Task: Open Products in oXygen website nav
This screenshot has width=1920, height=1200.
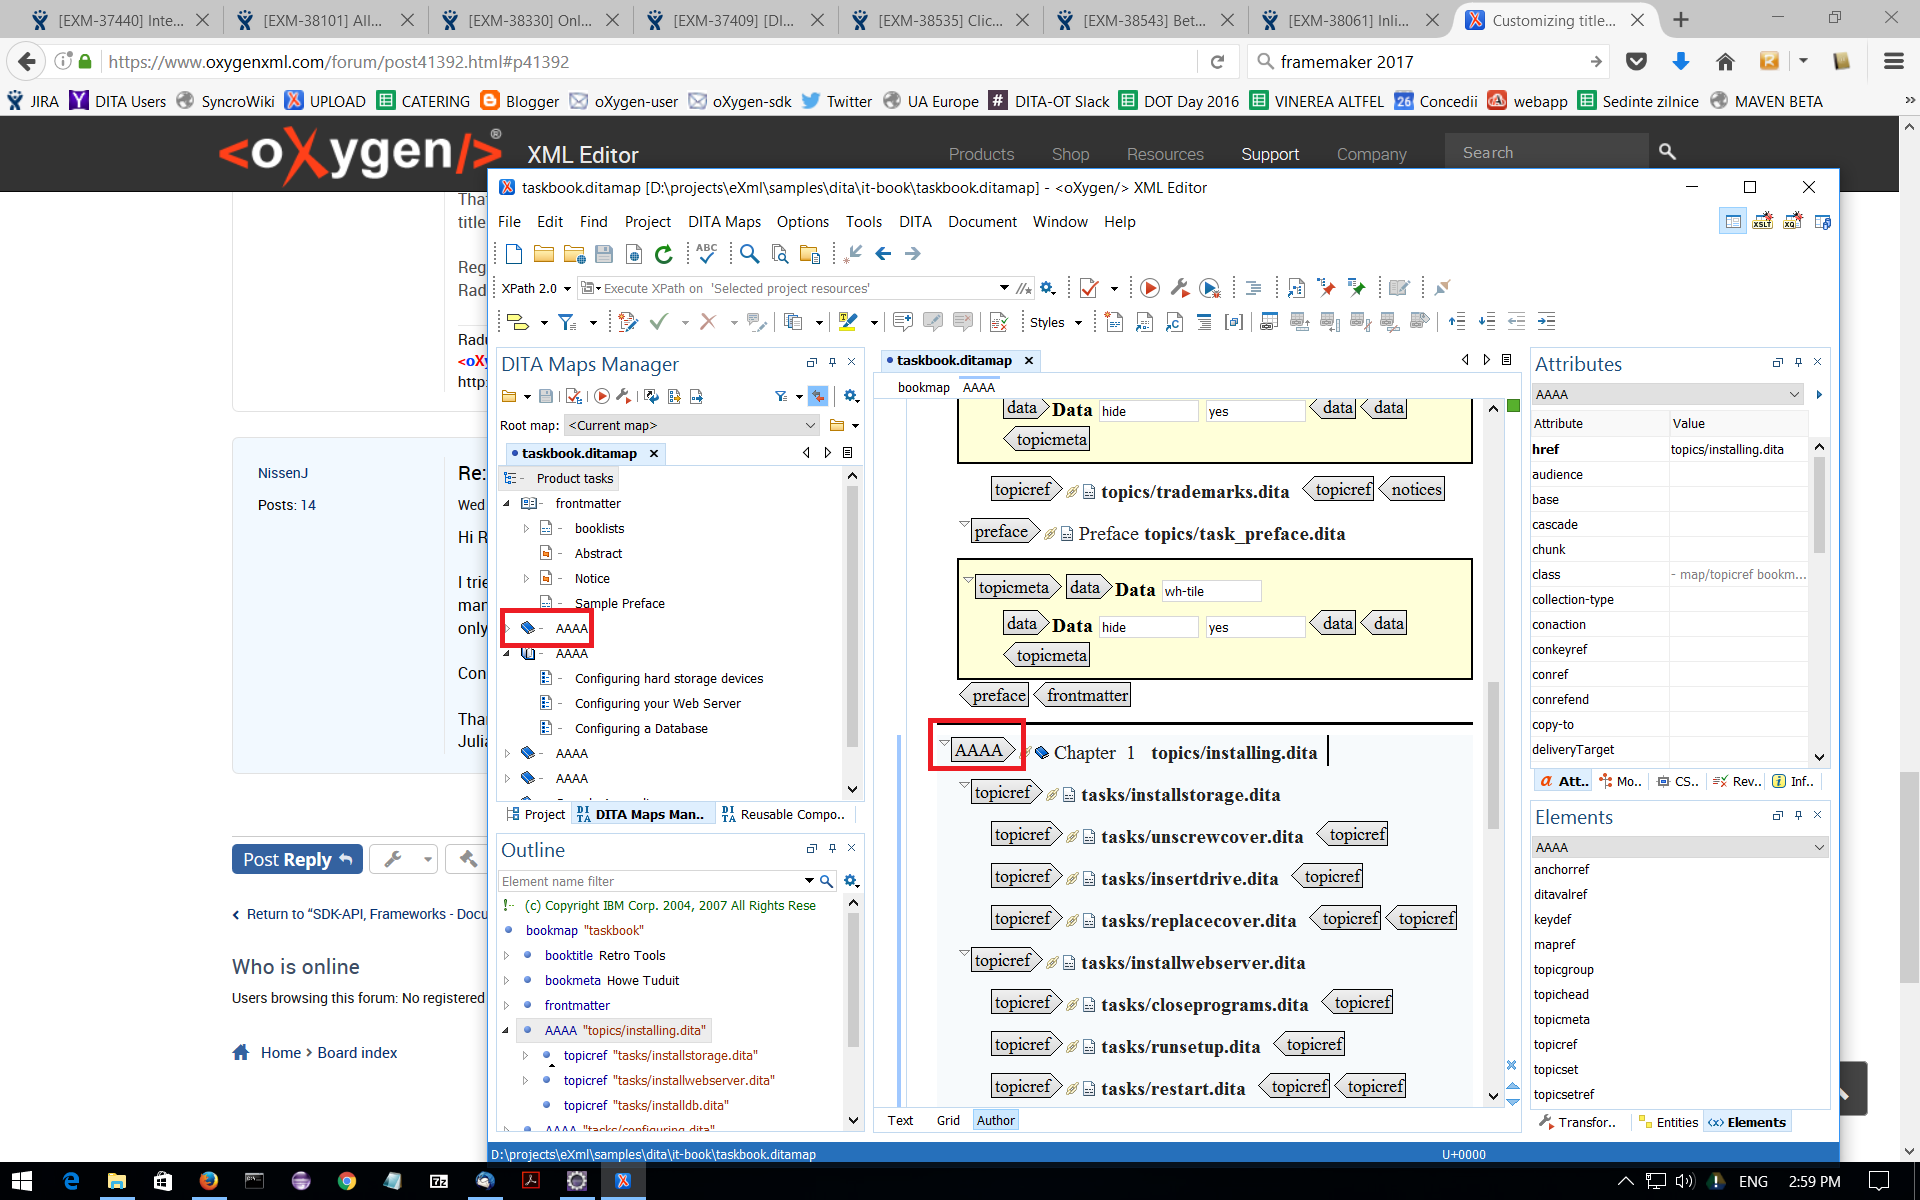Action: pos(981,154)
